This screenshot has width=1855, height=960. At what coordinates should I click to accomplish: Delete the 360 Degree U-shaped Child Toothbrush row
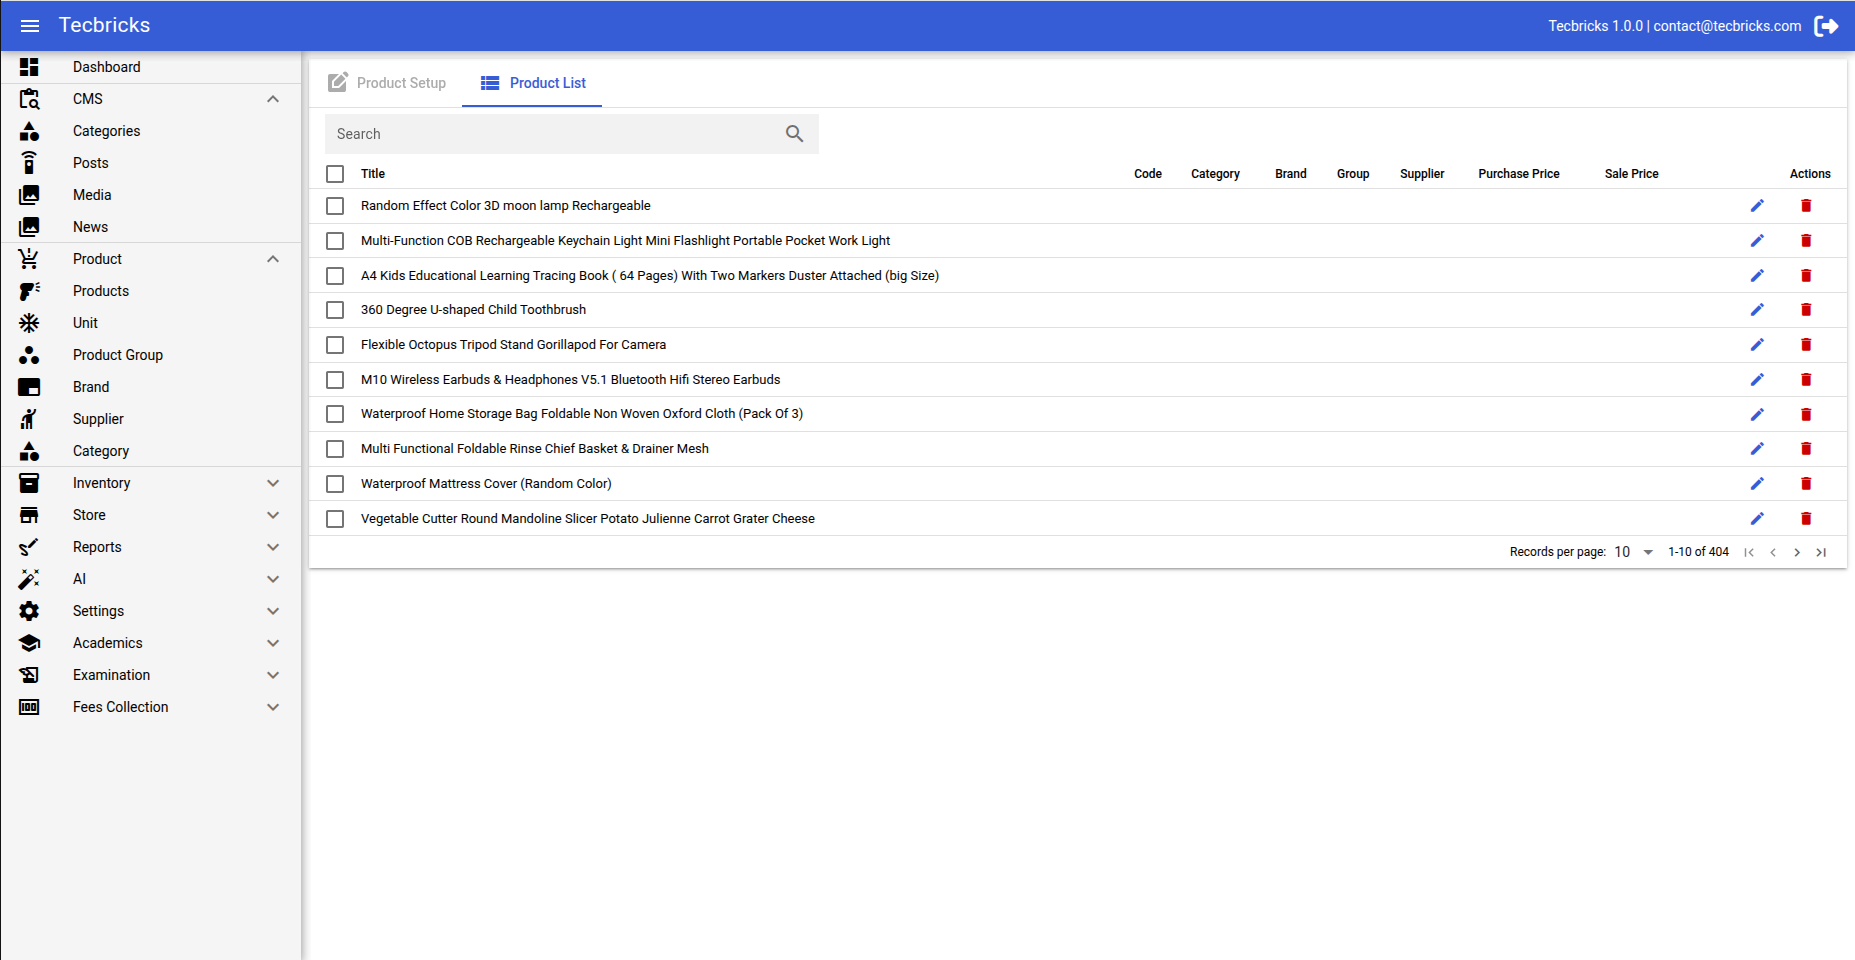(x=1806, y=310)
